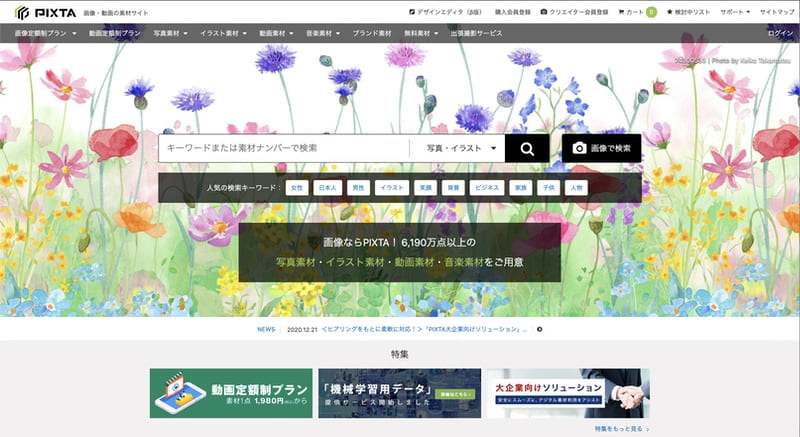Open the 大企業向けソリューション feature banner

click(568, 393)
